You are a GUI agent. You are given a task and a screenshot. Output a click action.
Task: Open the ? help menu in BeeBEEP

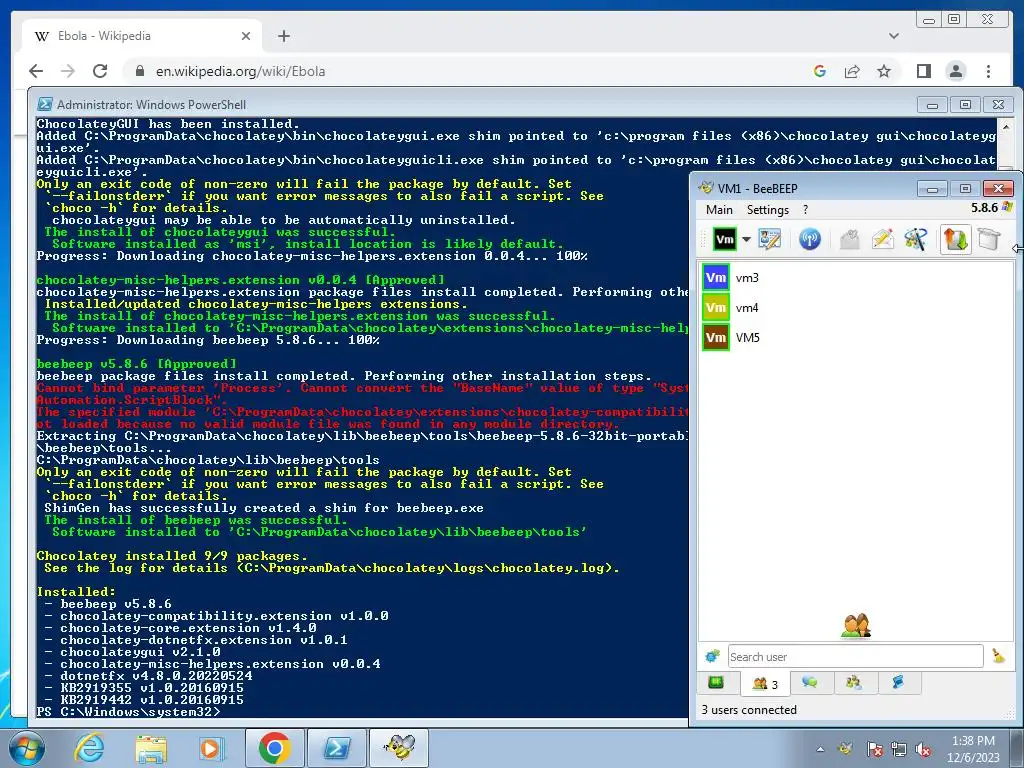pos(805,210)
